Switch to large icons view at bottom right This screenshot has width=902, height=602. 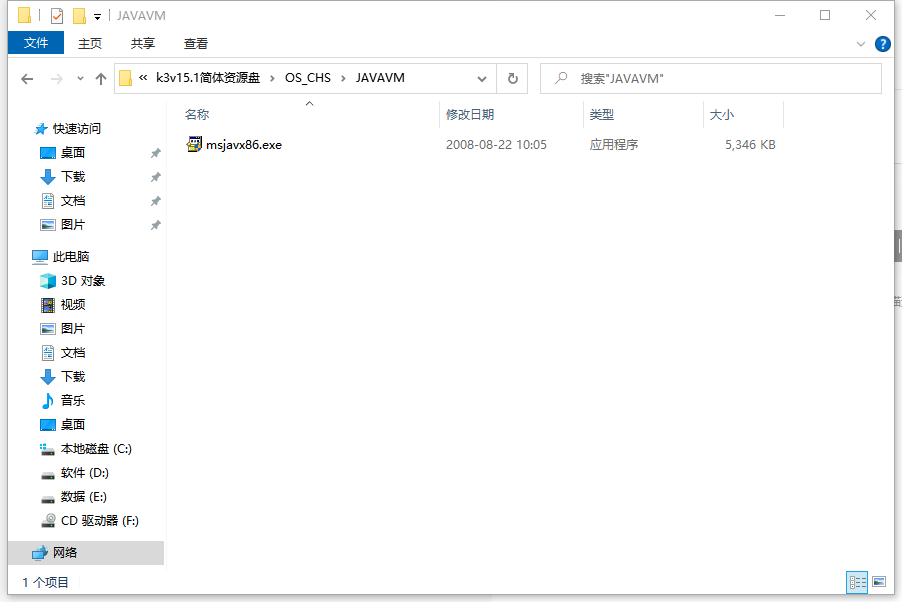879,582
